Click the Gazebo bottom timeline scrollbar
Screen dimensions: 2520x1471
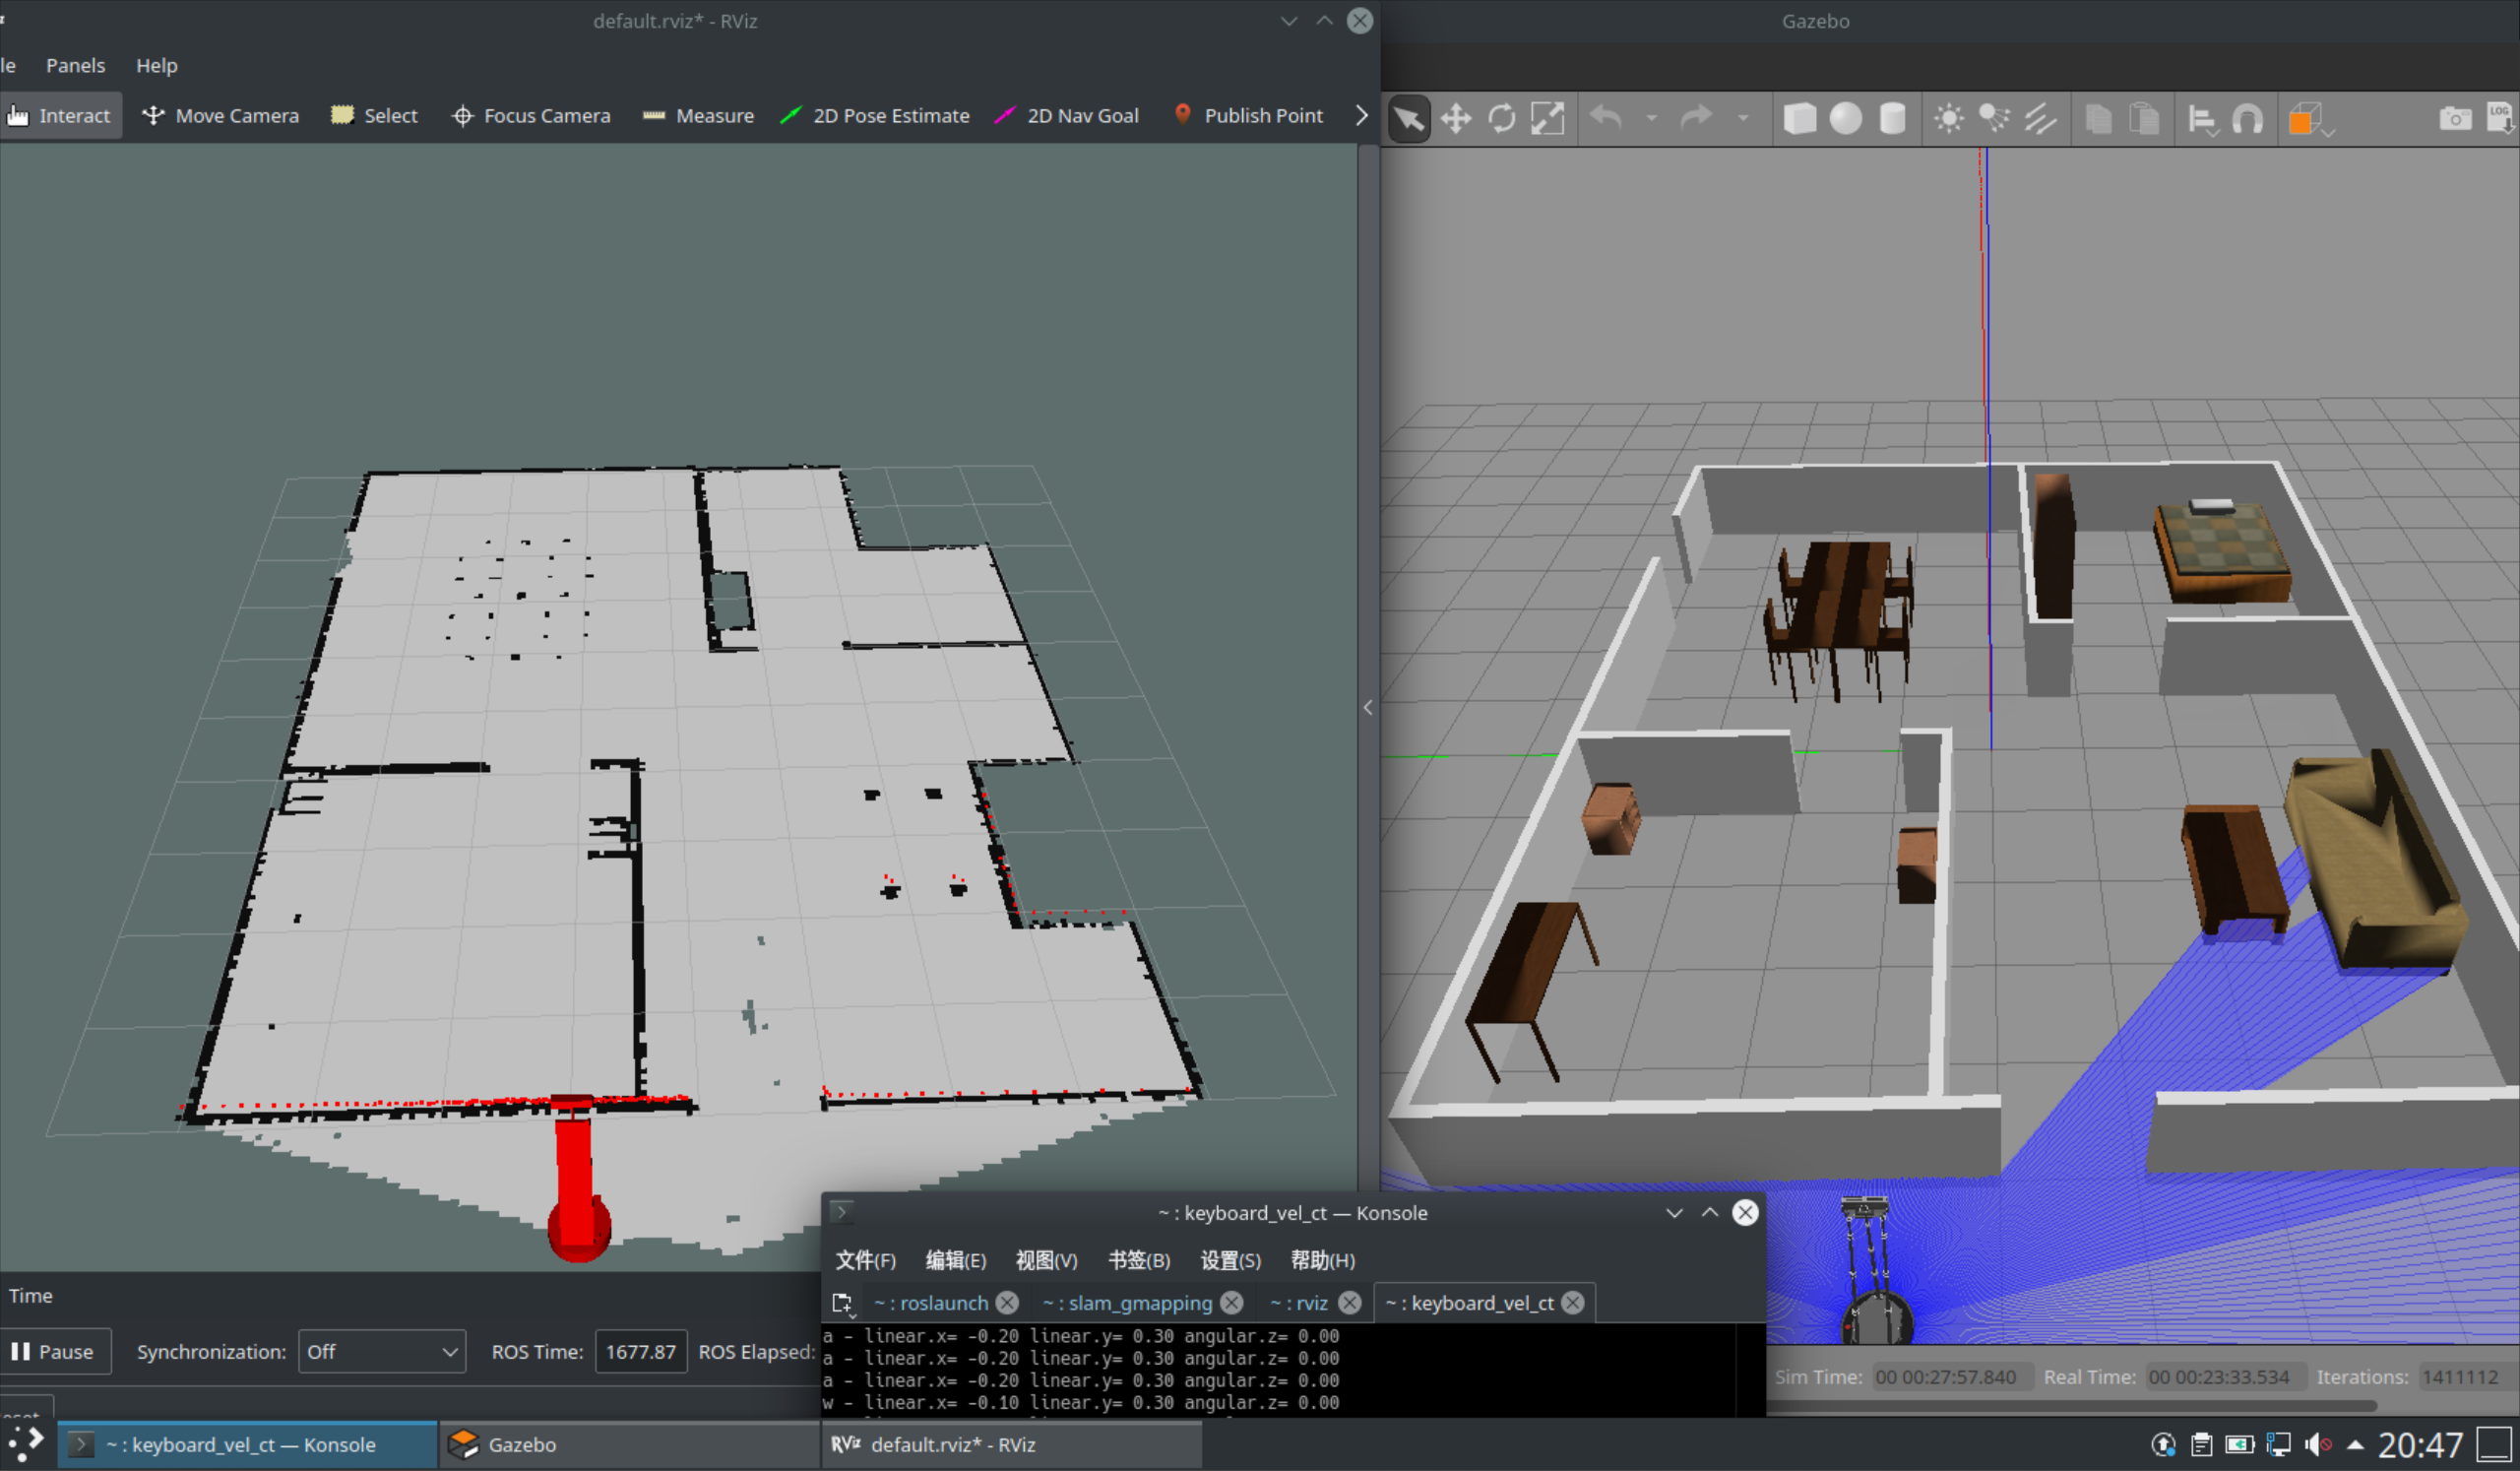pos(2070,1406)
